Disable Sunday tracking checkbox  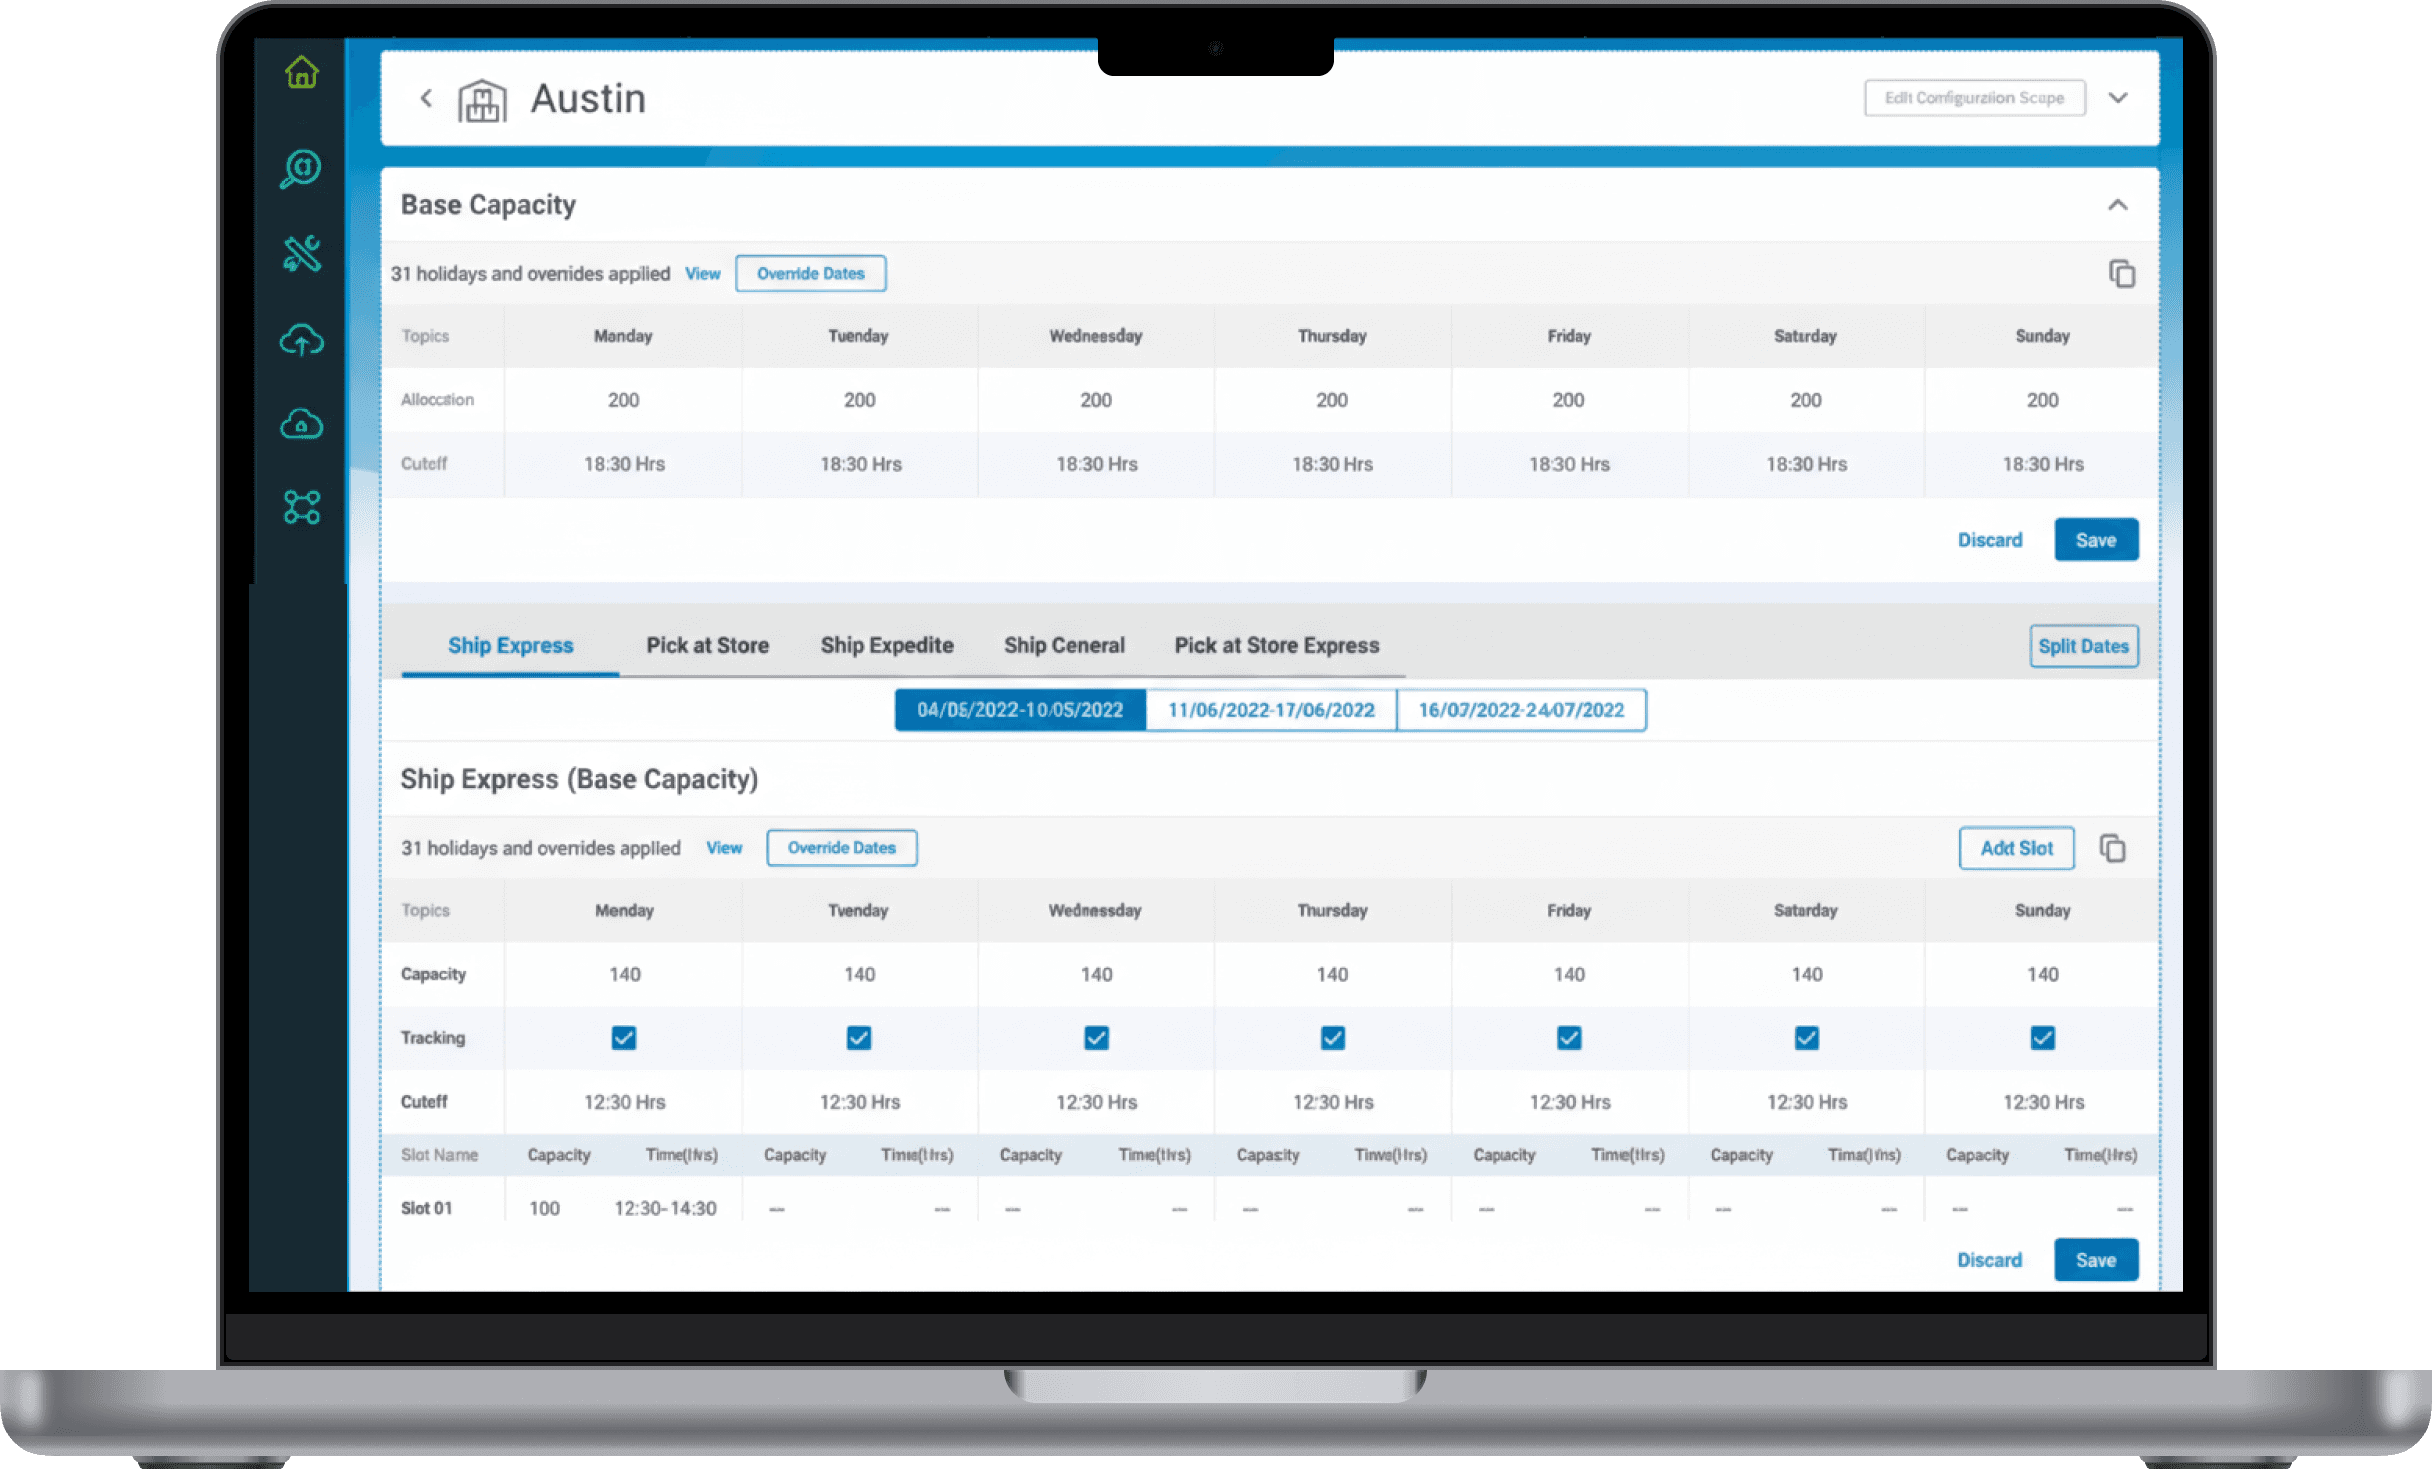click(2042, 1038)
